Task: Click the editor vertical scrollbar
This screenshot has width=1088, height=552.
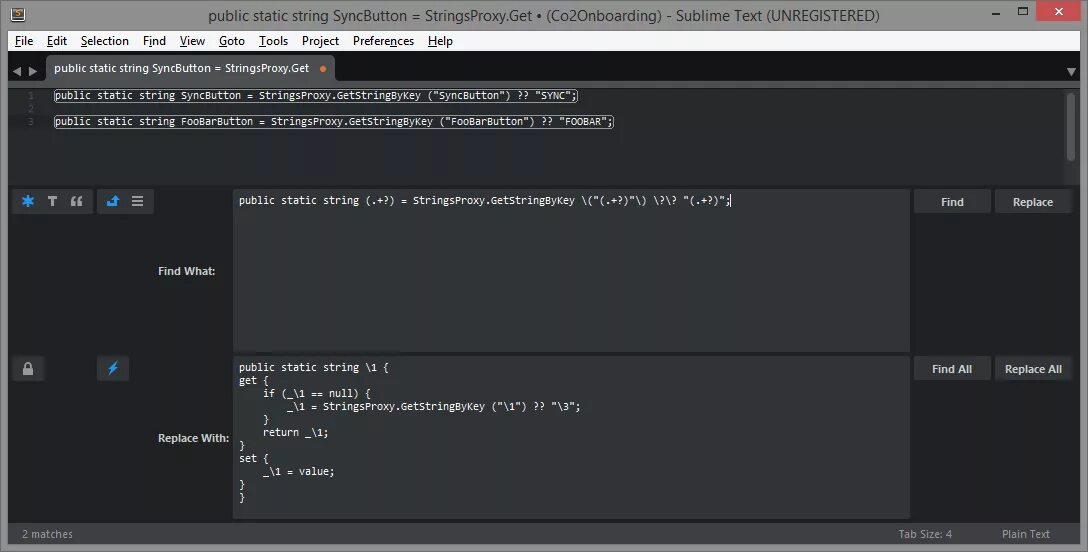Action: pos(1071,127)
